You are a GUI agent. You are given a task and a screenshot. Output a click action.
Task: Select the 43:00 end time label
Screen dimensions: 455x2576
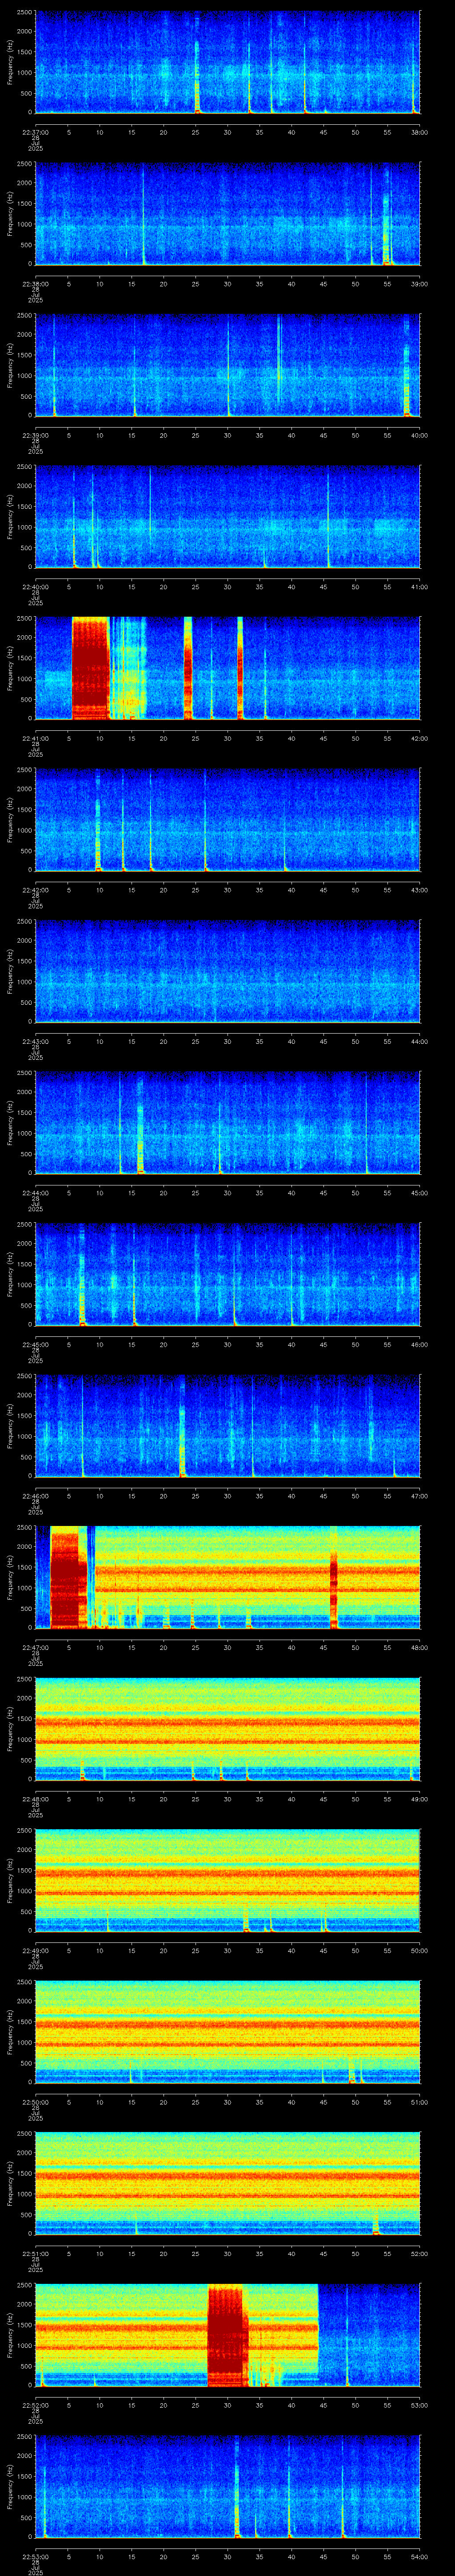(419, 890)
